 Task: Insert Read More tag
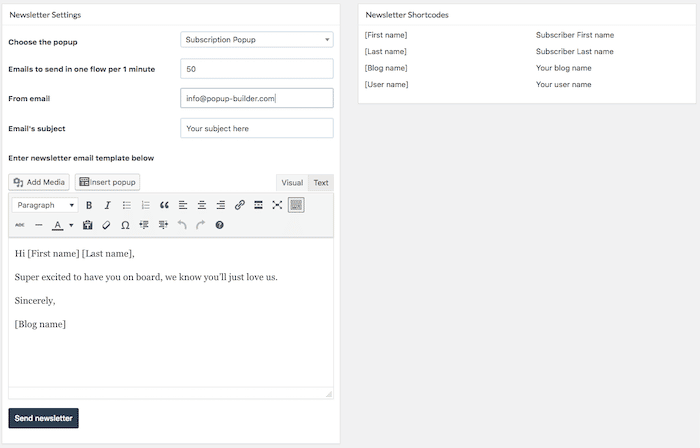(x=258, y=205)
